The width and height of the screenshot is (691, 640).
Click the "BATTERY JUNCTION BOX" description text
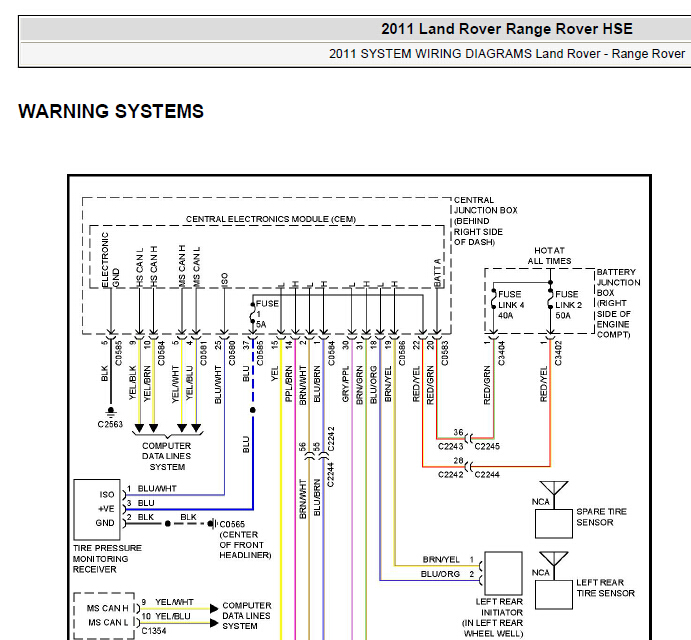(x=618, y=303)
